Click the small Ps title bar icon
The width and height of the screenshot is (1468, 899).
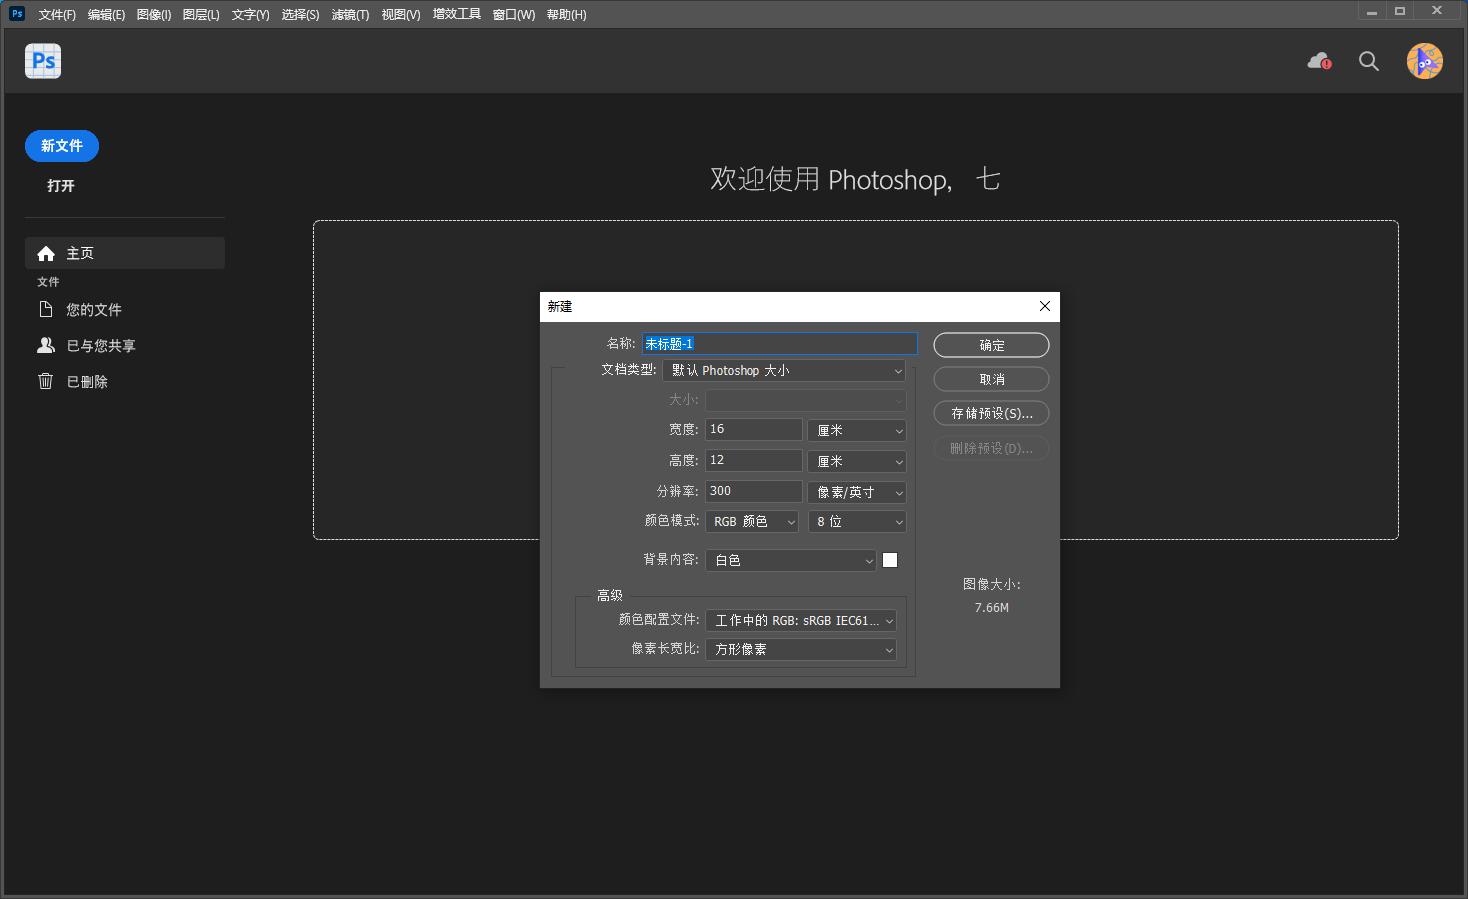coord(17,14)
